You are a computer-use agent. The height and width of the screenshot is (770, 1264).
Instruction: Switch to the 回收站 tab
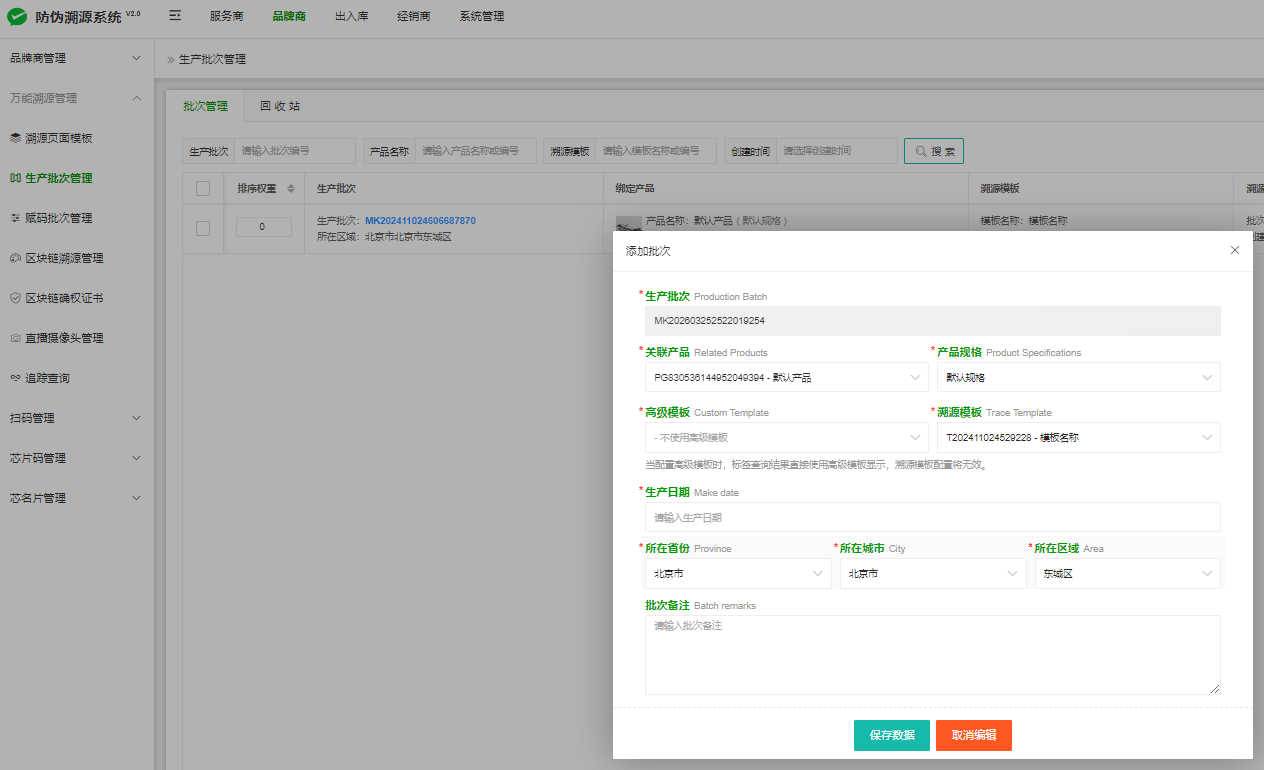coord(280,106)
